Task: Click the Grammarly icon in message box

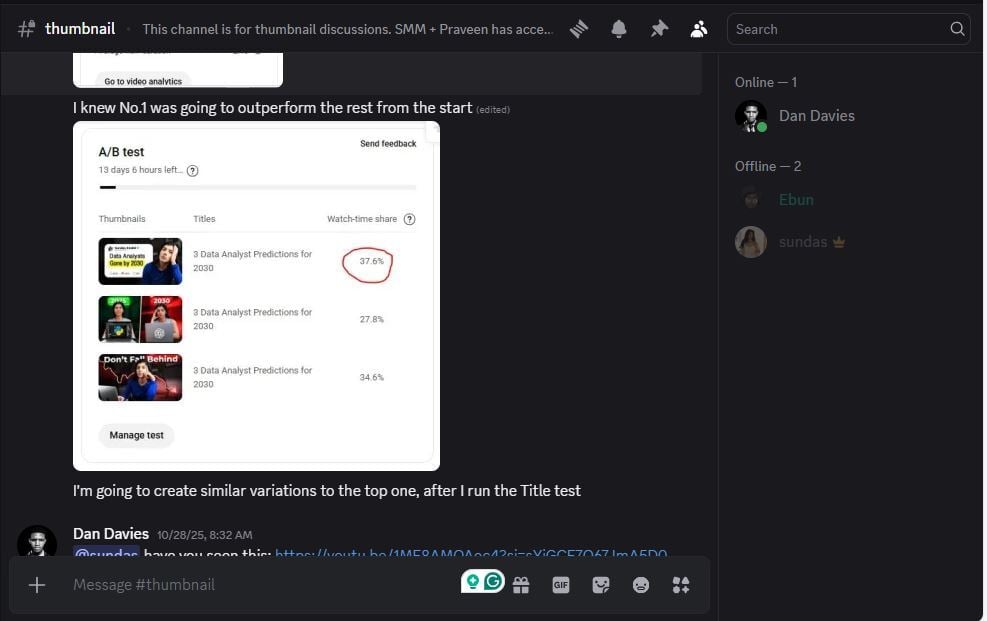Action: tap(492, 581)
